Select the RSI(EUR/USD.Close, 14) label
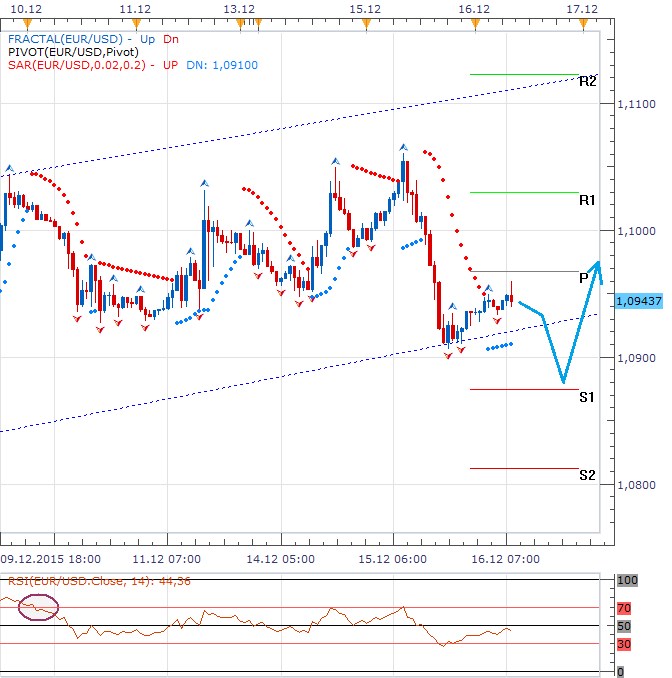The width and height of the screenshot is (672, 678). [x=87, y=582]
